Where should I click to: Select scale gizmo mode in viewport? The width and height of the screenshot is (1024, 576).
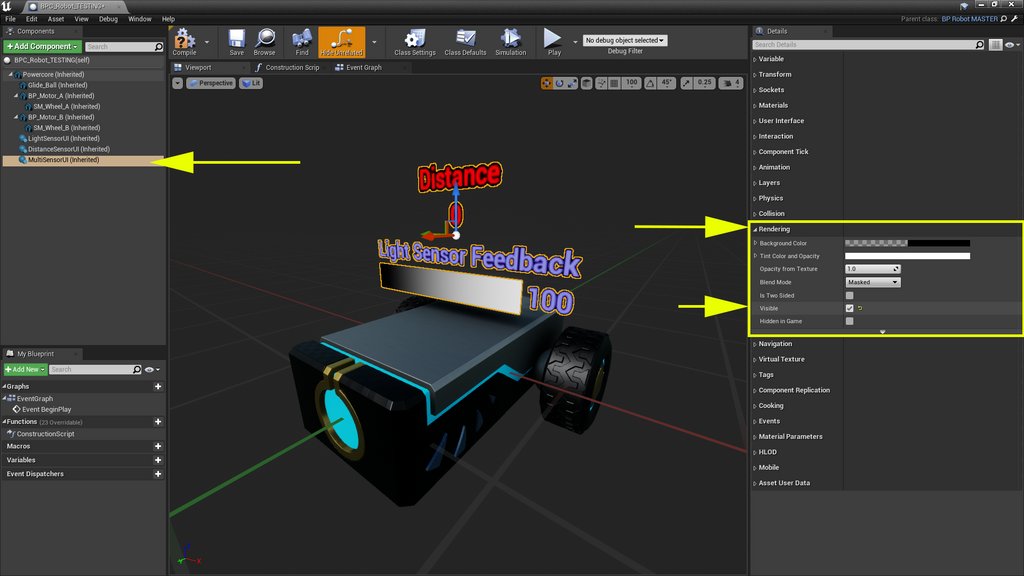(572, 83)
